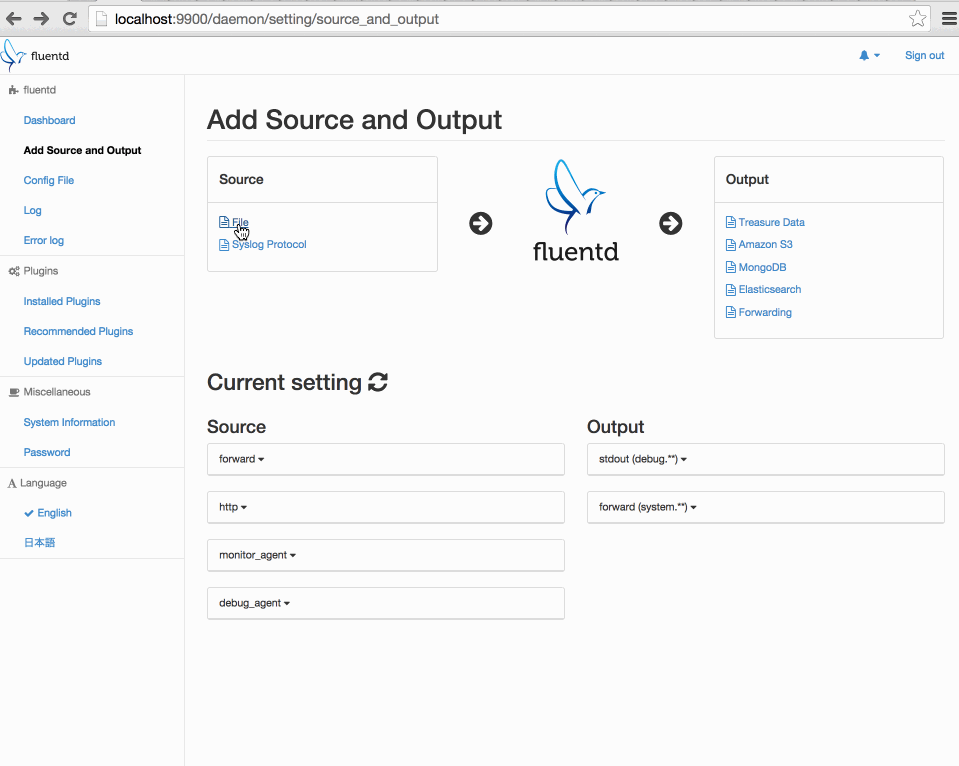Screen dimensions: 959x766
Task: Click the browser back arrow
Action: click(x=13, y=19)
